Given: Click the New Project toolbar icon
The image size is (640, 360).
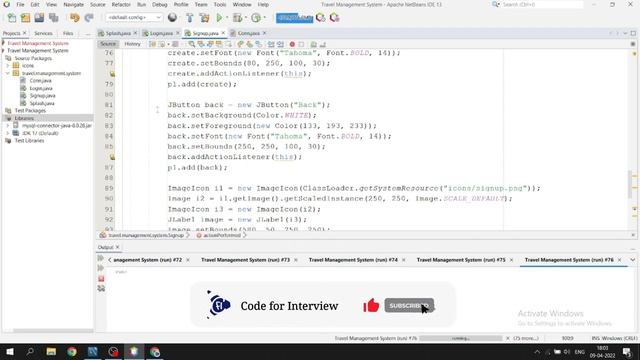Looking at the screenshot, I should click(x=25, y=18).
